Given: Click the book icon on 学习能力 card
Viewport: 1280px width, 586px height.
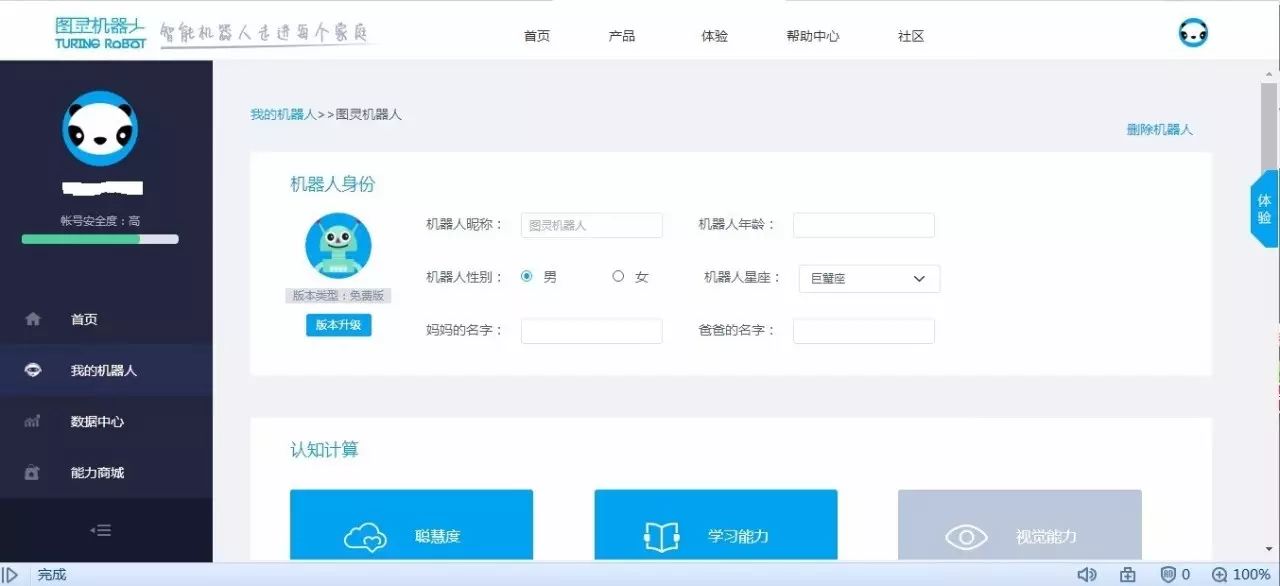Looking at the screenshot, I should (x=662, y=537).
